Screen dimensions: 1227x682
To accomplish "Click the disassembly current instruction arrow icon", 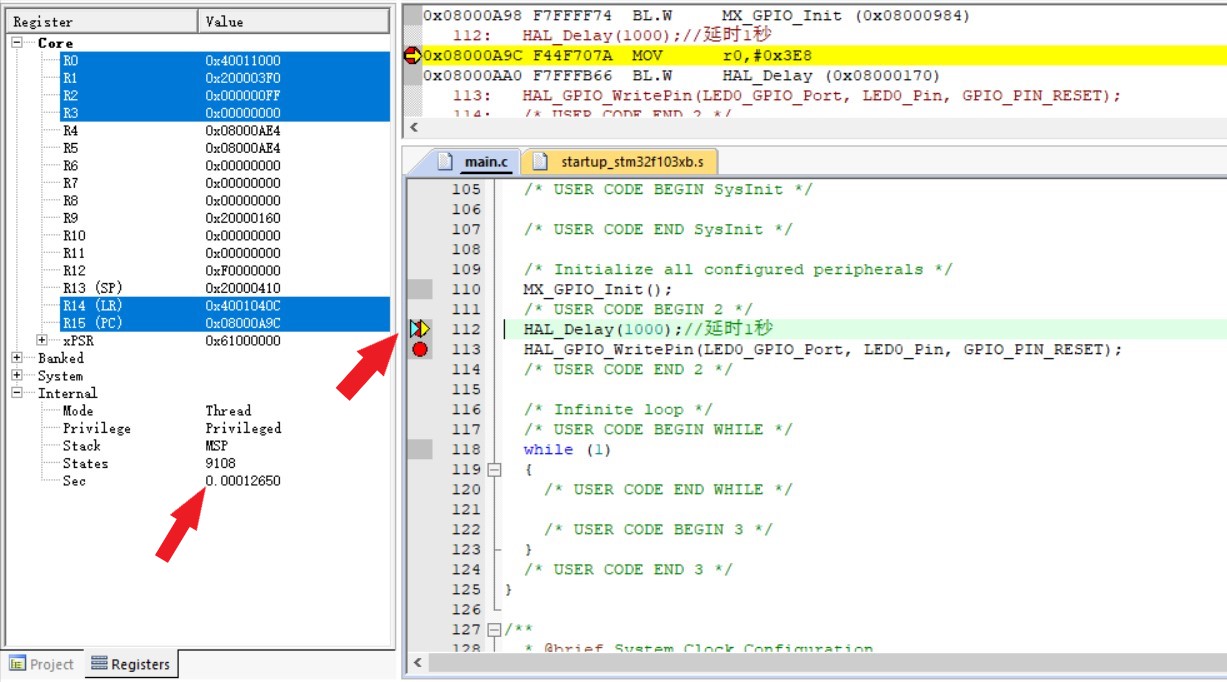I will tap(412, 56).
